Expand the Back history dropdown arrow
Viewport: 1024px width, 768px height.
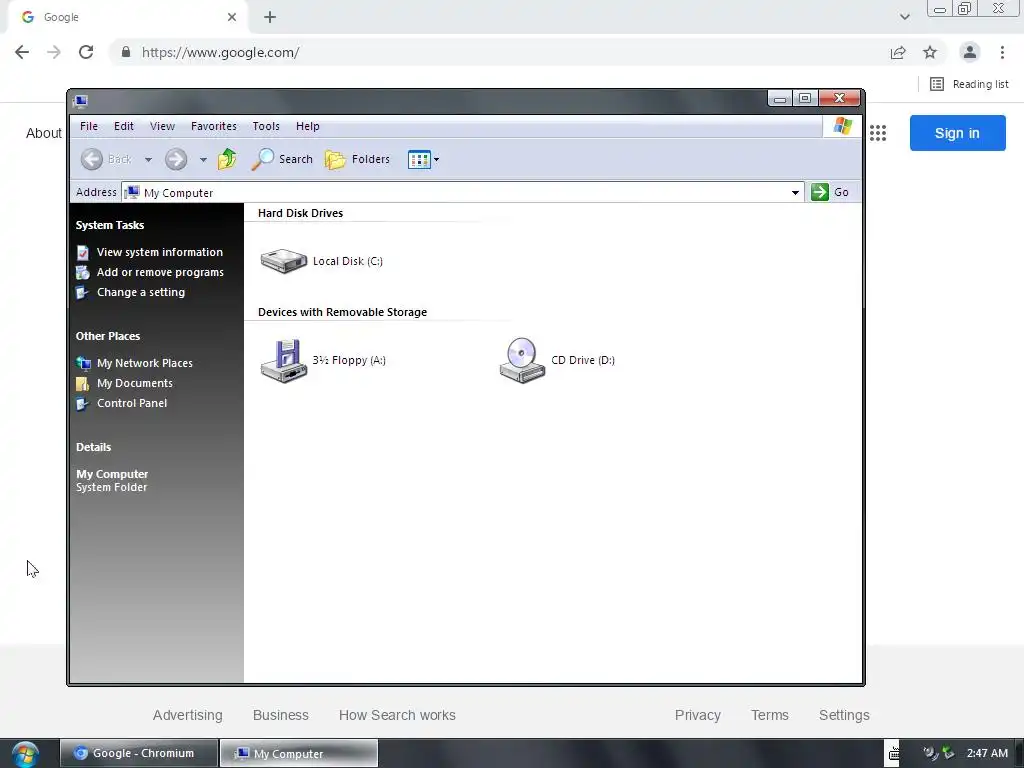coord(148,160)
